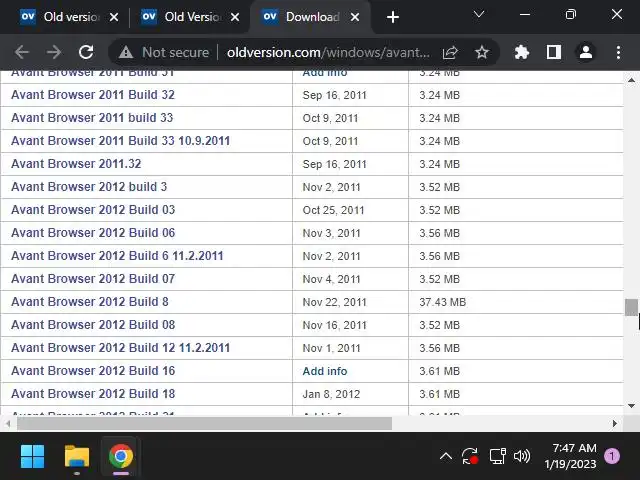Open a new browser tab
640x480 pixels.
tap(393, 17)
